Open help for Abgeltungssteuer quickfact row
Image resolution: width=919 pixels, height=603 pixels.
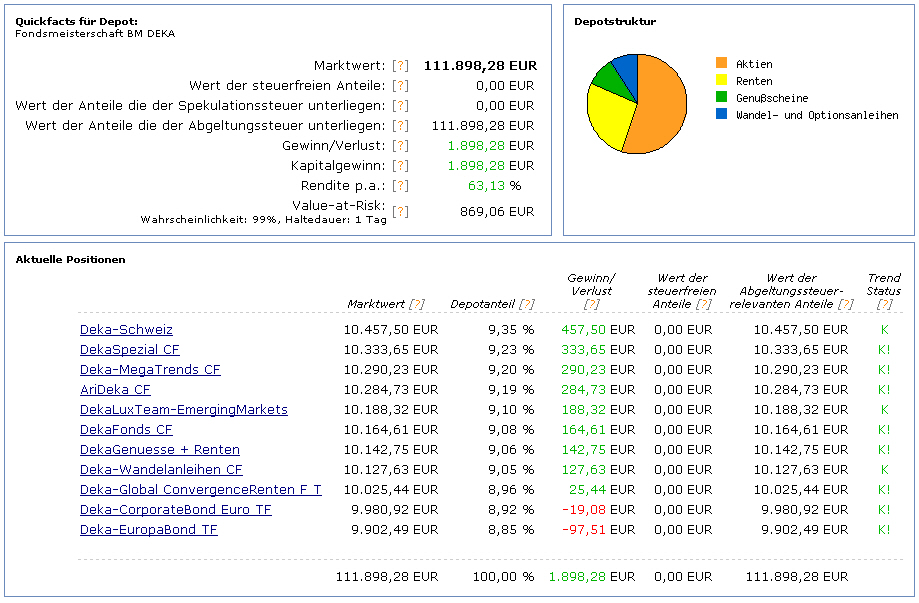point(400,126)
